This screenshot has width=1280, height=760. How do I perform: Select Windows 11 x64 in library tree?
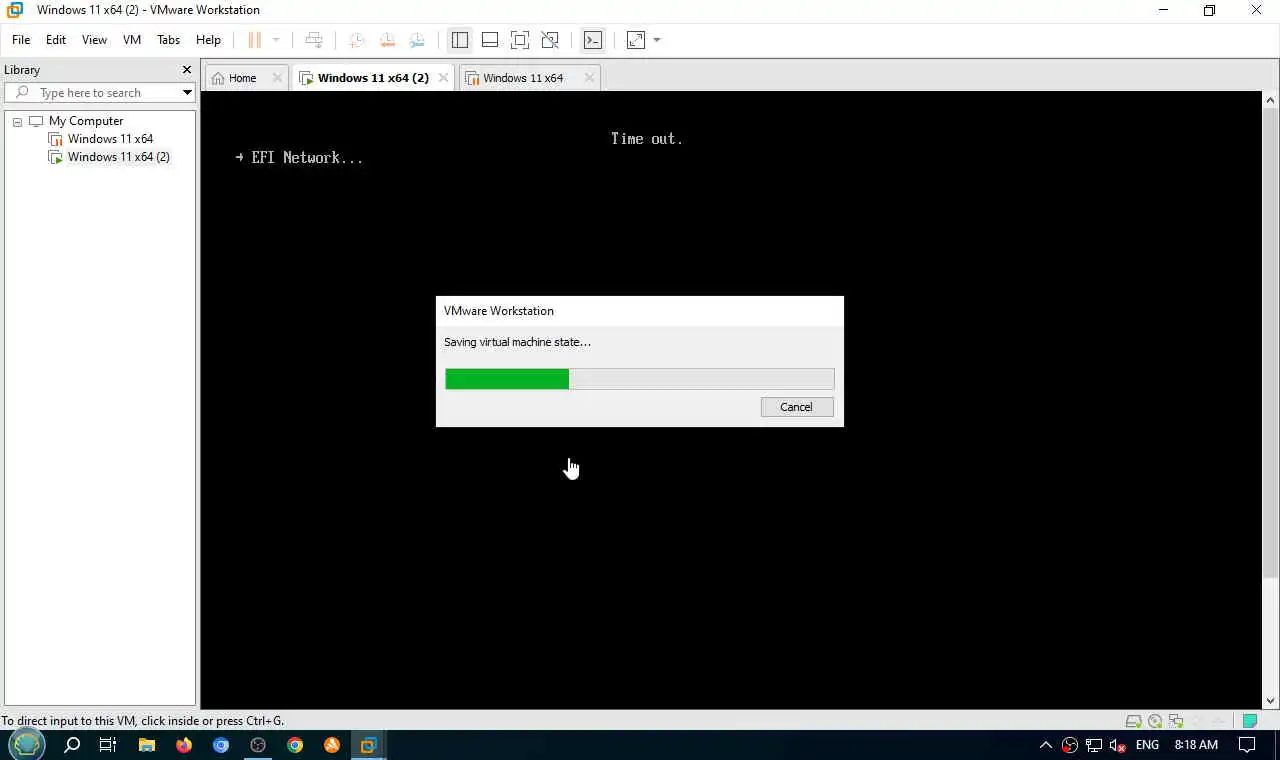point(110,139)
